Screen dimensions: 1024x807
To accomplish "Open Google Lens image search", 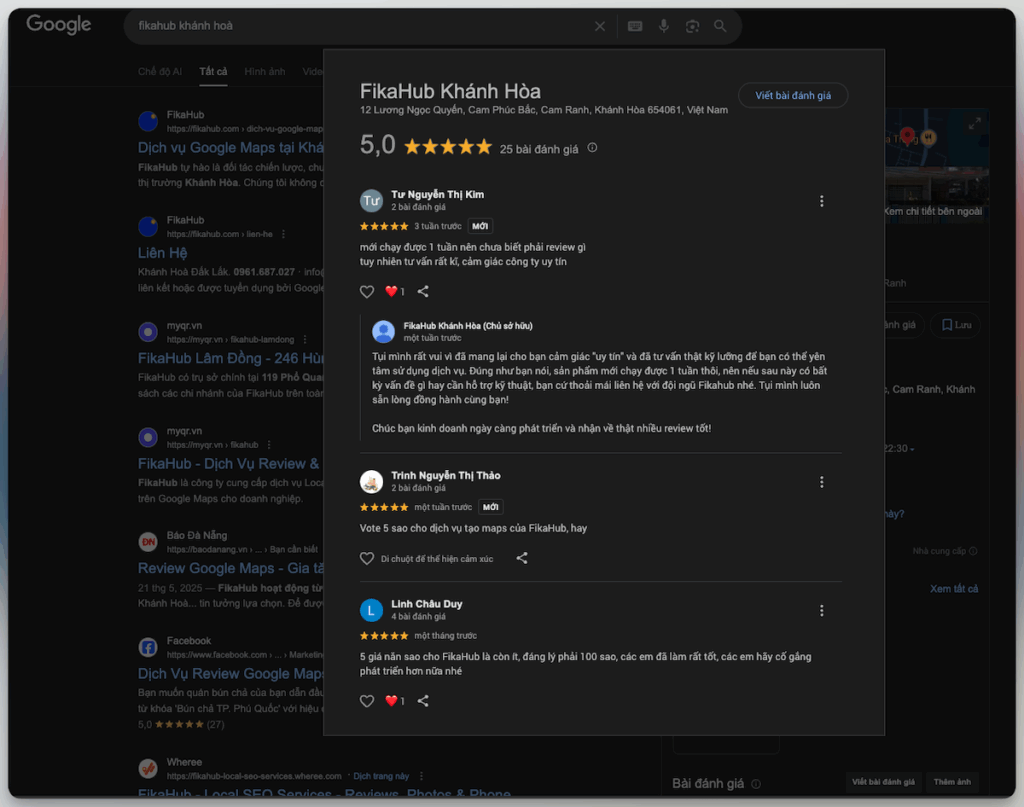I will point(692,26).
